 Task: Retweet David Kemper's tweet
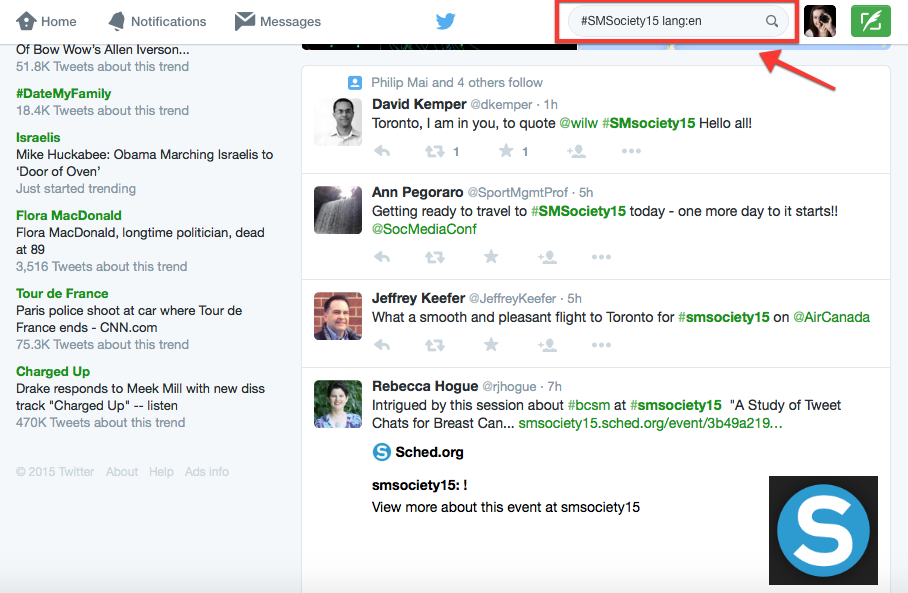click(434, 151)
